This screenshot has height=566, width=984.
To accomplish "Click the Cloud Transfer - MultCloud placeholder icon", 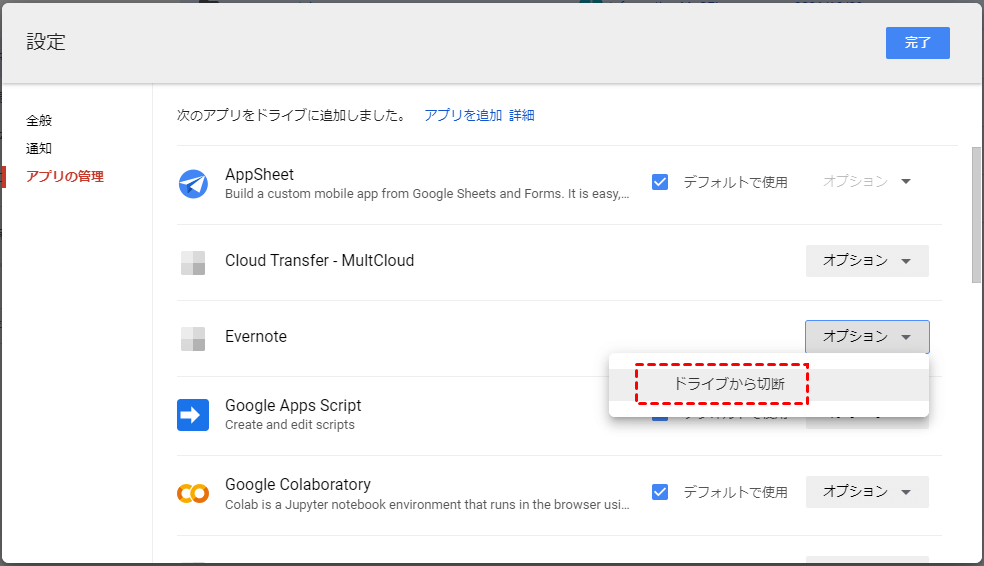I will tap(193, 263).
